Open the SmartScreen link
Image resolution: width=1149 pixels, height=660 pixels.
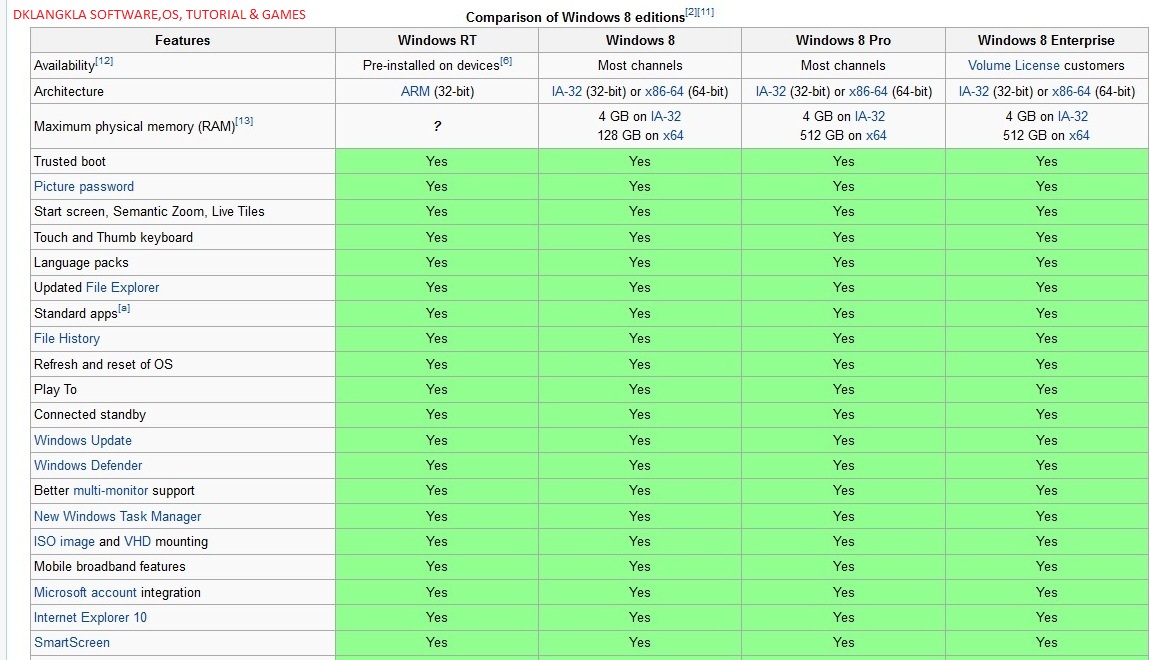(x=72, y=643)
